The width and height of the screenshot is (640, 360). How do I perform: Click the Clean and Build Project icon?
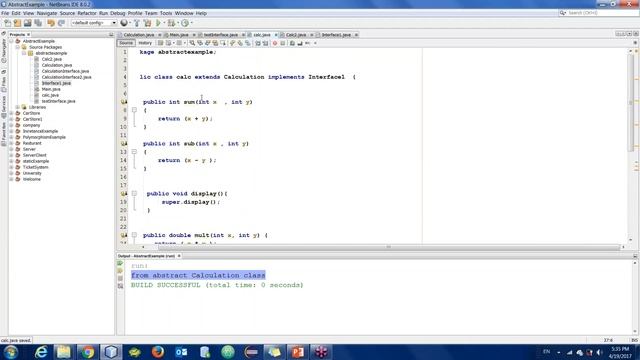[x=147, y=23]
